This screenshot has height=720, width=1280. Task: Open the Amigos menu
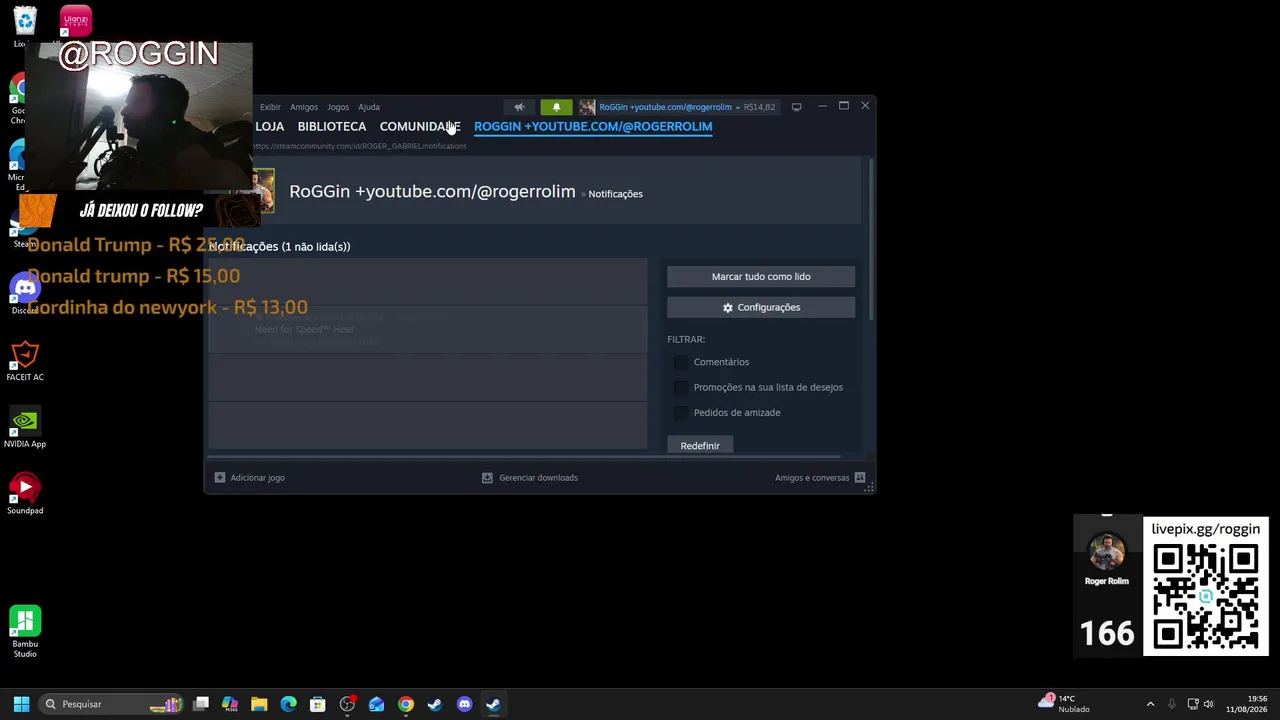click(304, 107)
